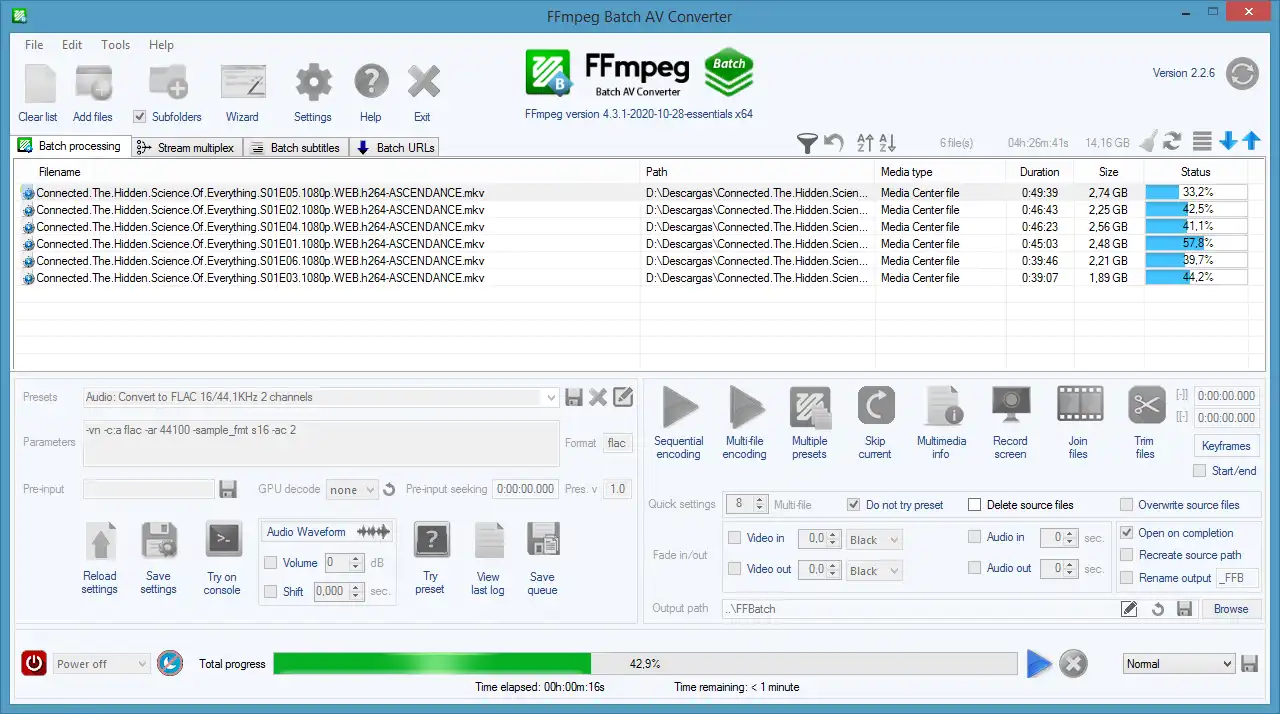Switch to Batch URLs tab

pos(396,147)
